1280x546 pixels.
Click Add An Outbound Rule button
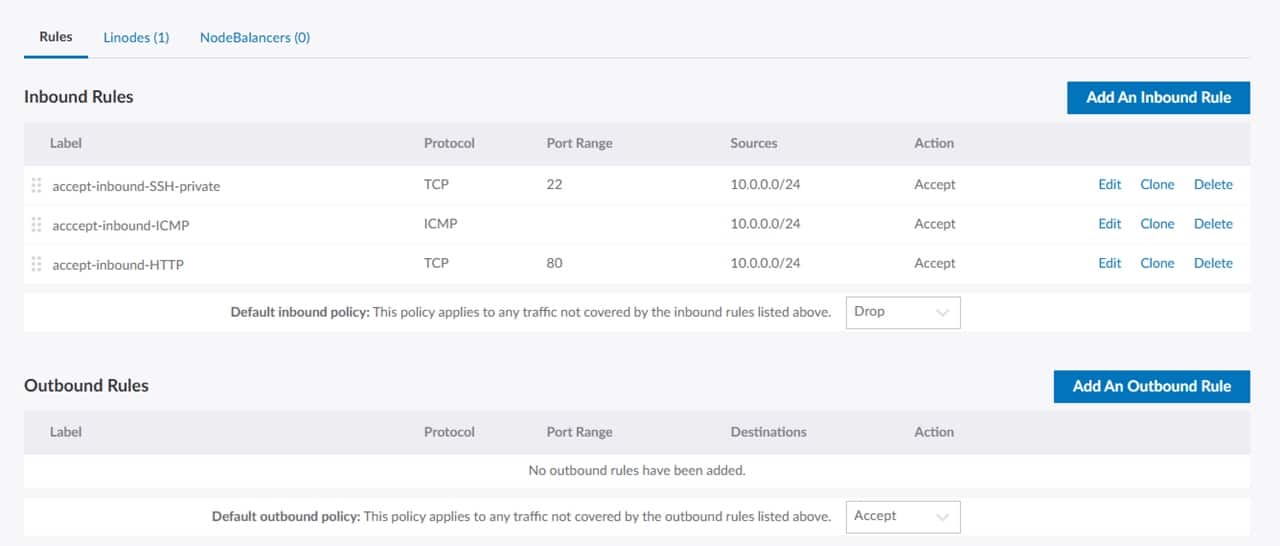click(x=1151, y=386)
